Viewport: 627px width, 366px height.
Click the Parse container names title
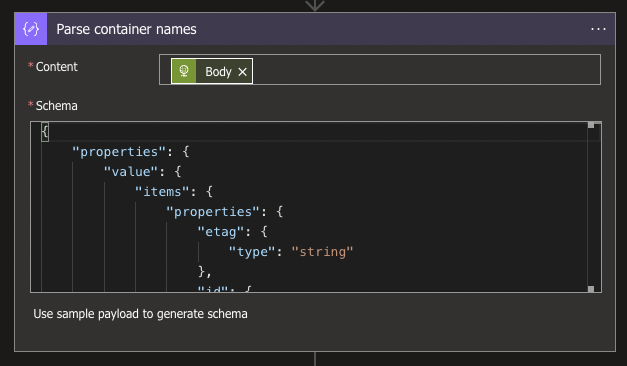(x=126, y=29)
